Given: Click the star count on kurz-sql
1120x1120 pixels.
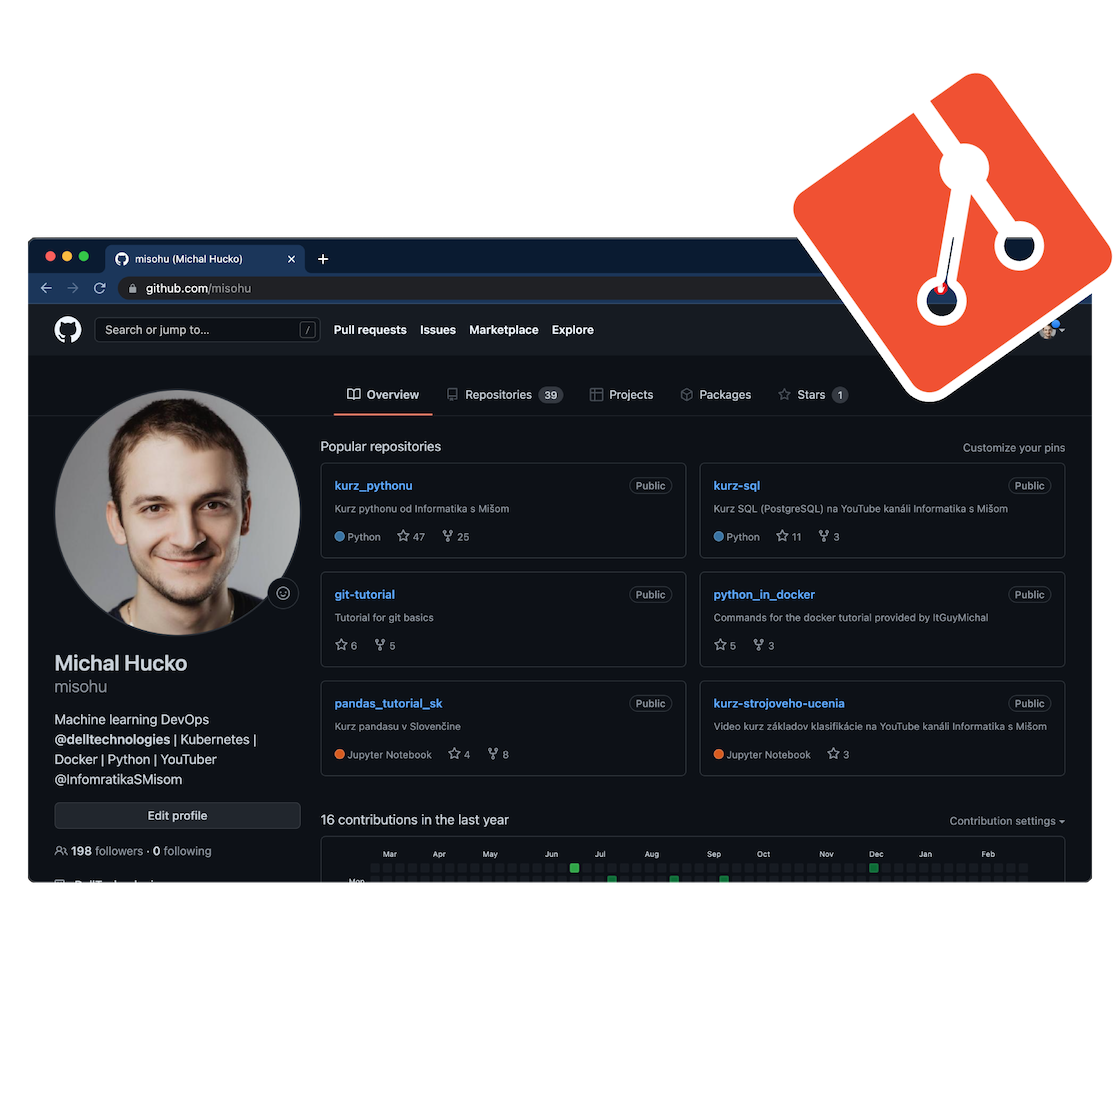Looking at the screenshot, I should coord(789,536).
